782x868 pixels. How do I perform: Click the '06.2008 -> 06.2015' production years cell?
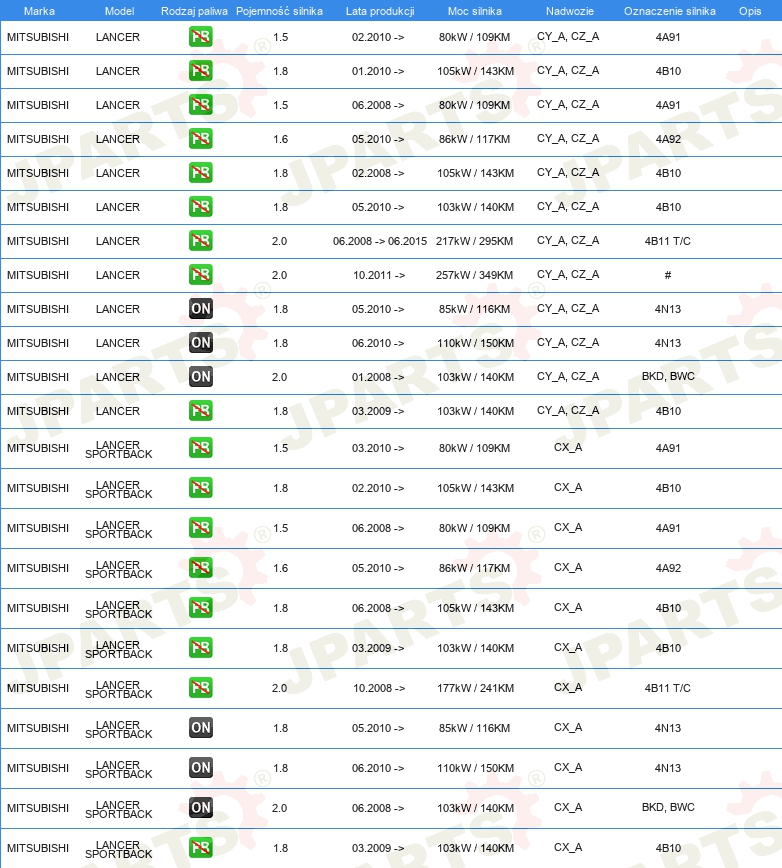tap(380, 241)
